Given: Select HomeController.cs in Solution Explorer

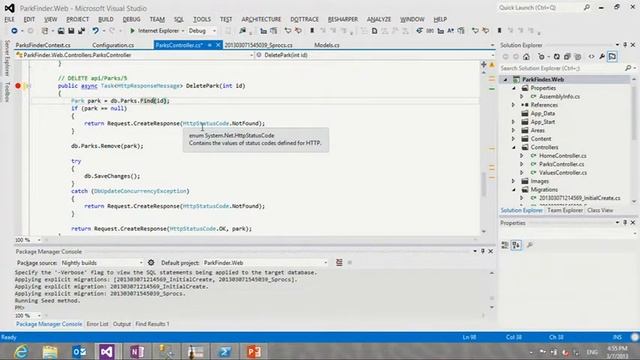Looking at the screenshot, I should 562,156.
